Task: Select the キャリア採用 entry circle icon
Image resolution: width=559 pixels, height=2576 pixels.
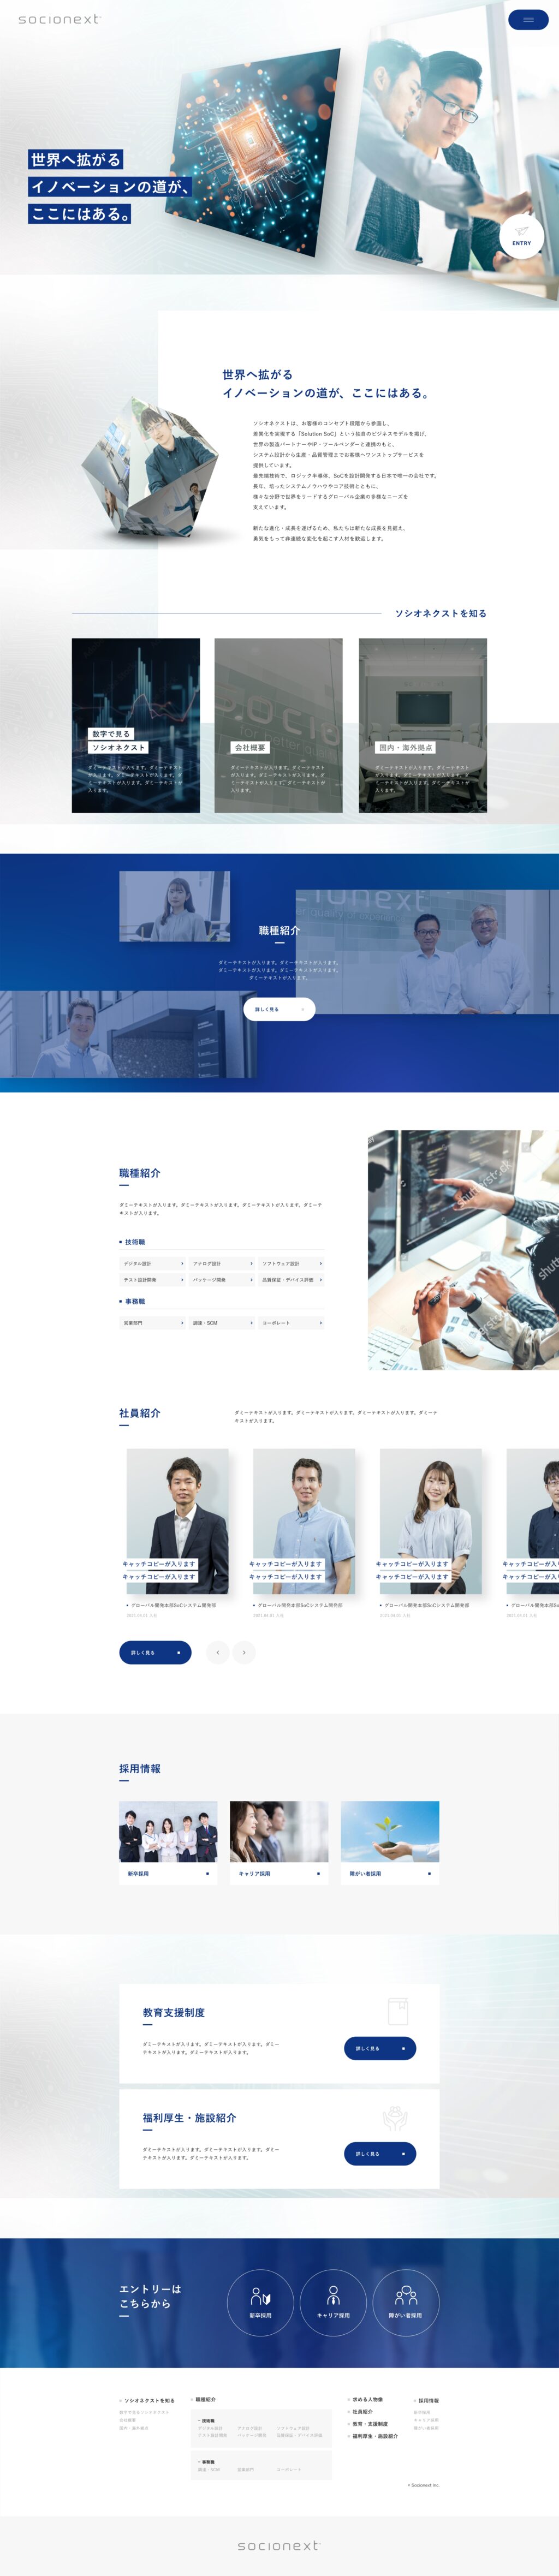Action: 333,2304
